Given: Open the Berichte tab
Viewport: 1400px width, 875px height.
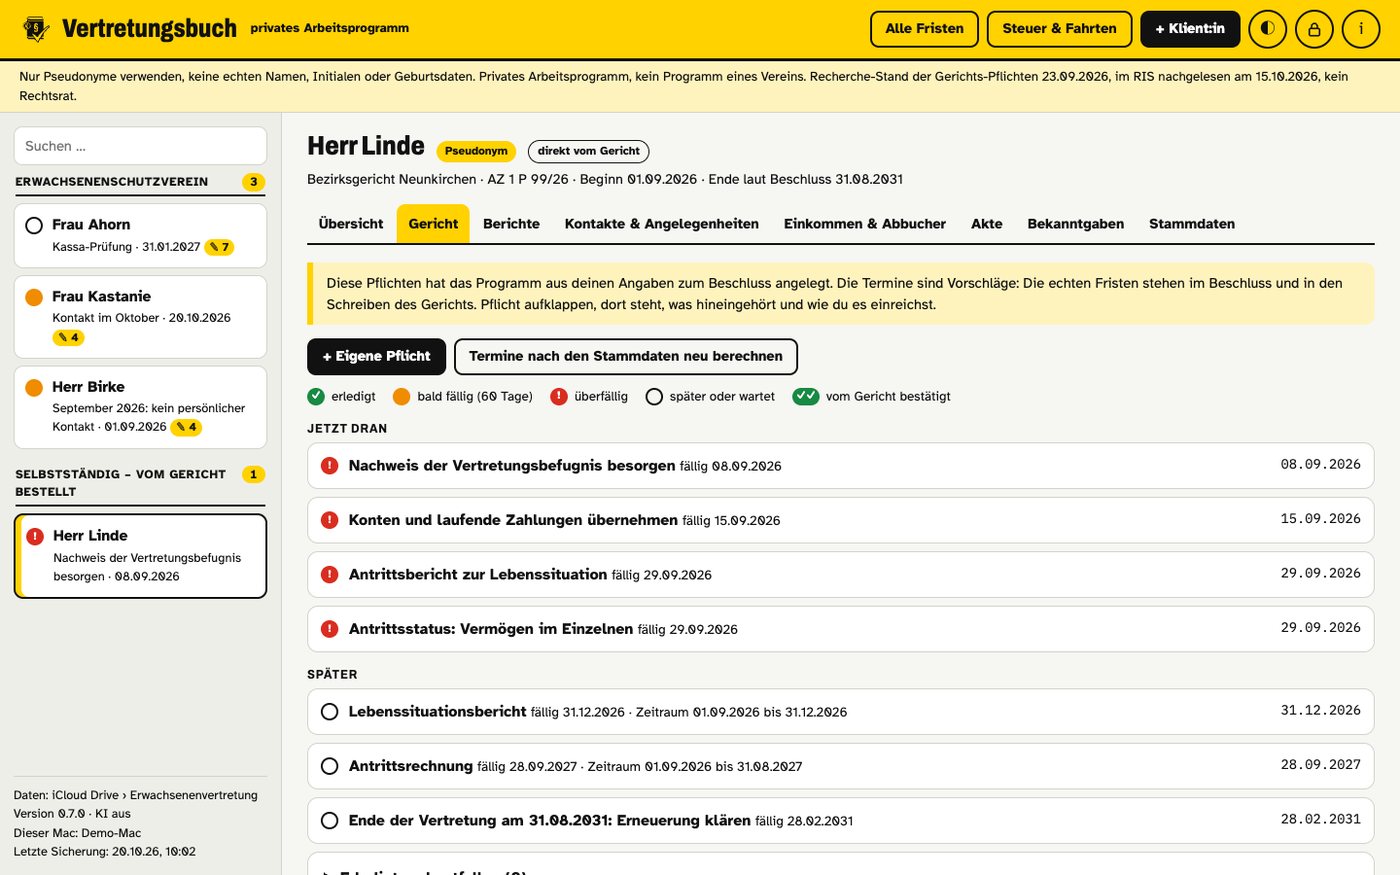Looking at the screenshot, I should pos(511,224).
